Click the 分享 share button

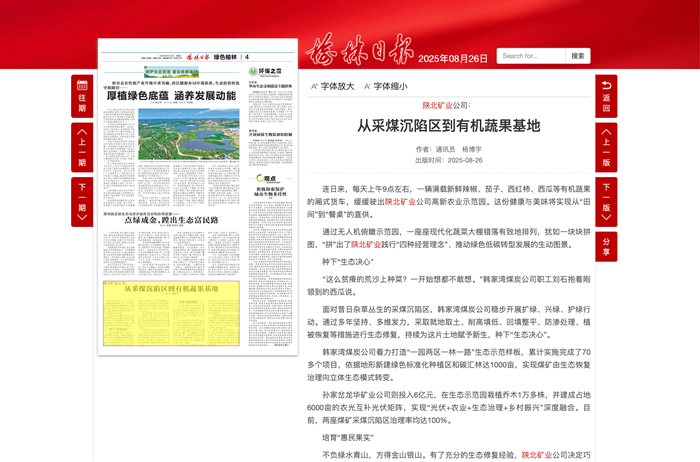click(606, 246)
